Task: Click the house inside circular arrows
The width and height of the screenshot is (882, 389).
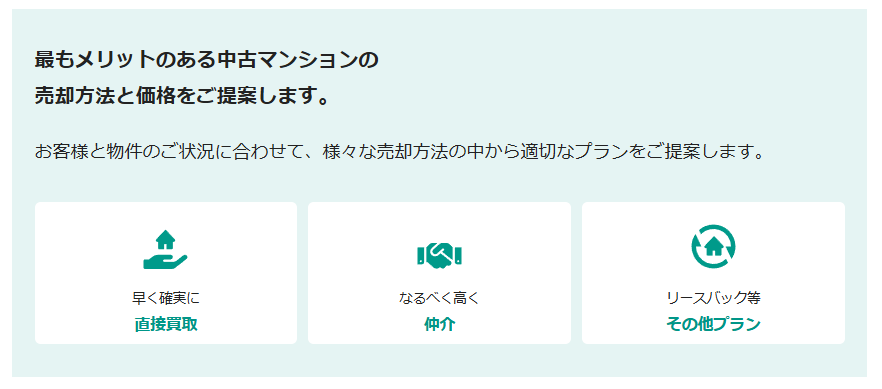Action: coord(713,247)
